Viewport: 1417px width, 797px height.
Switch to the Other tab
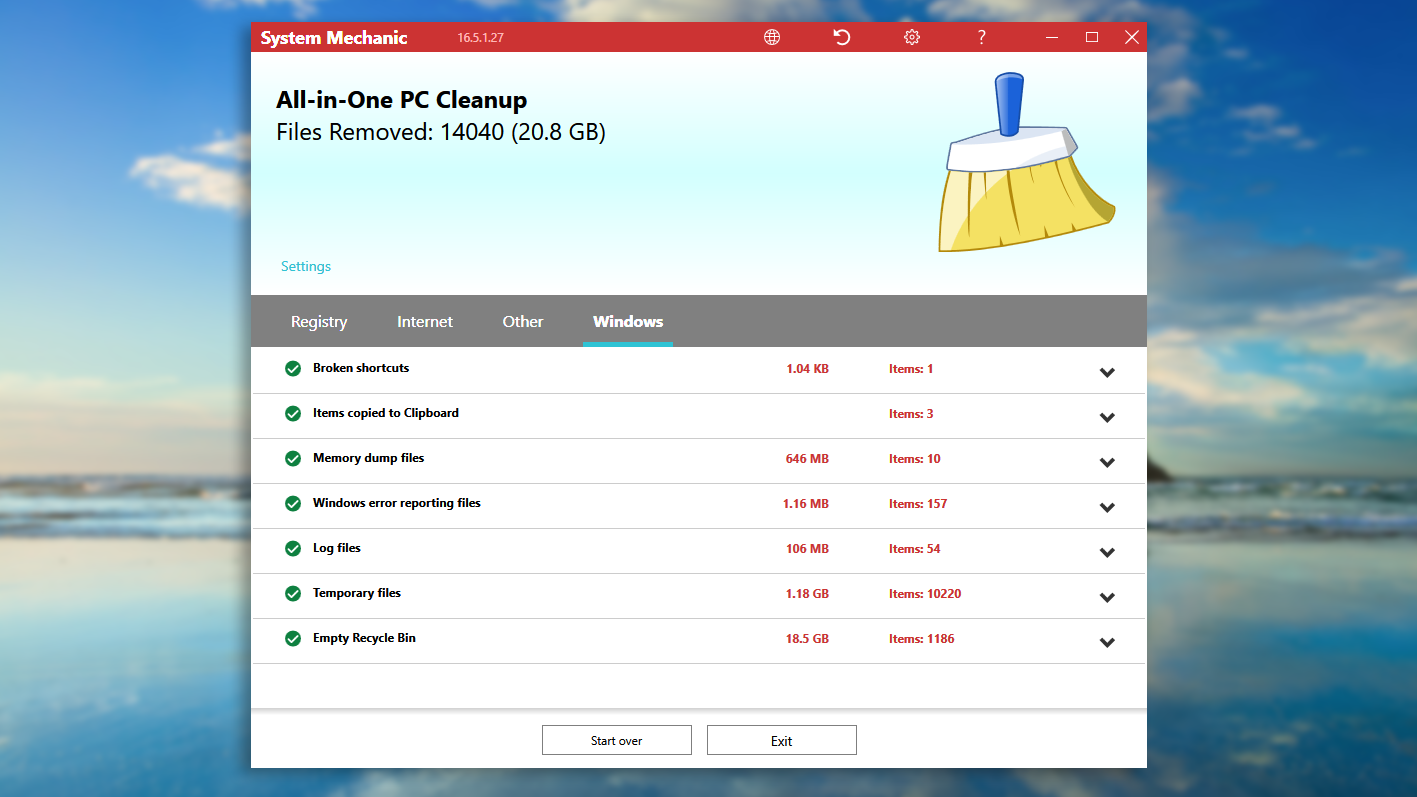click(x=523, y=322)
